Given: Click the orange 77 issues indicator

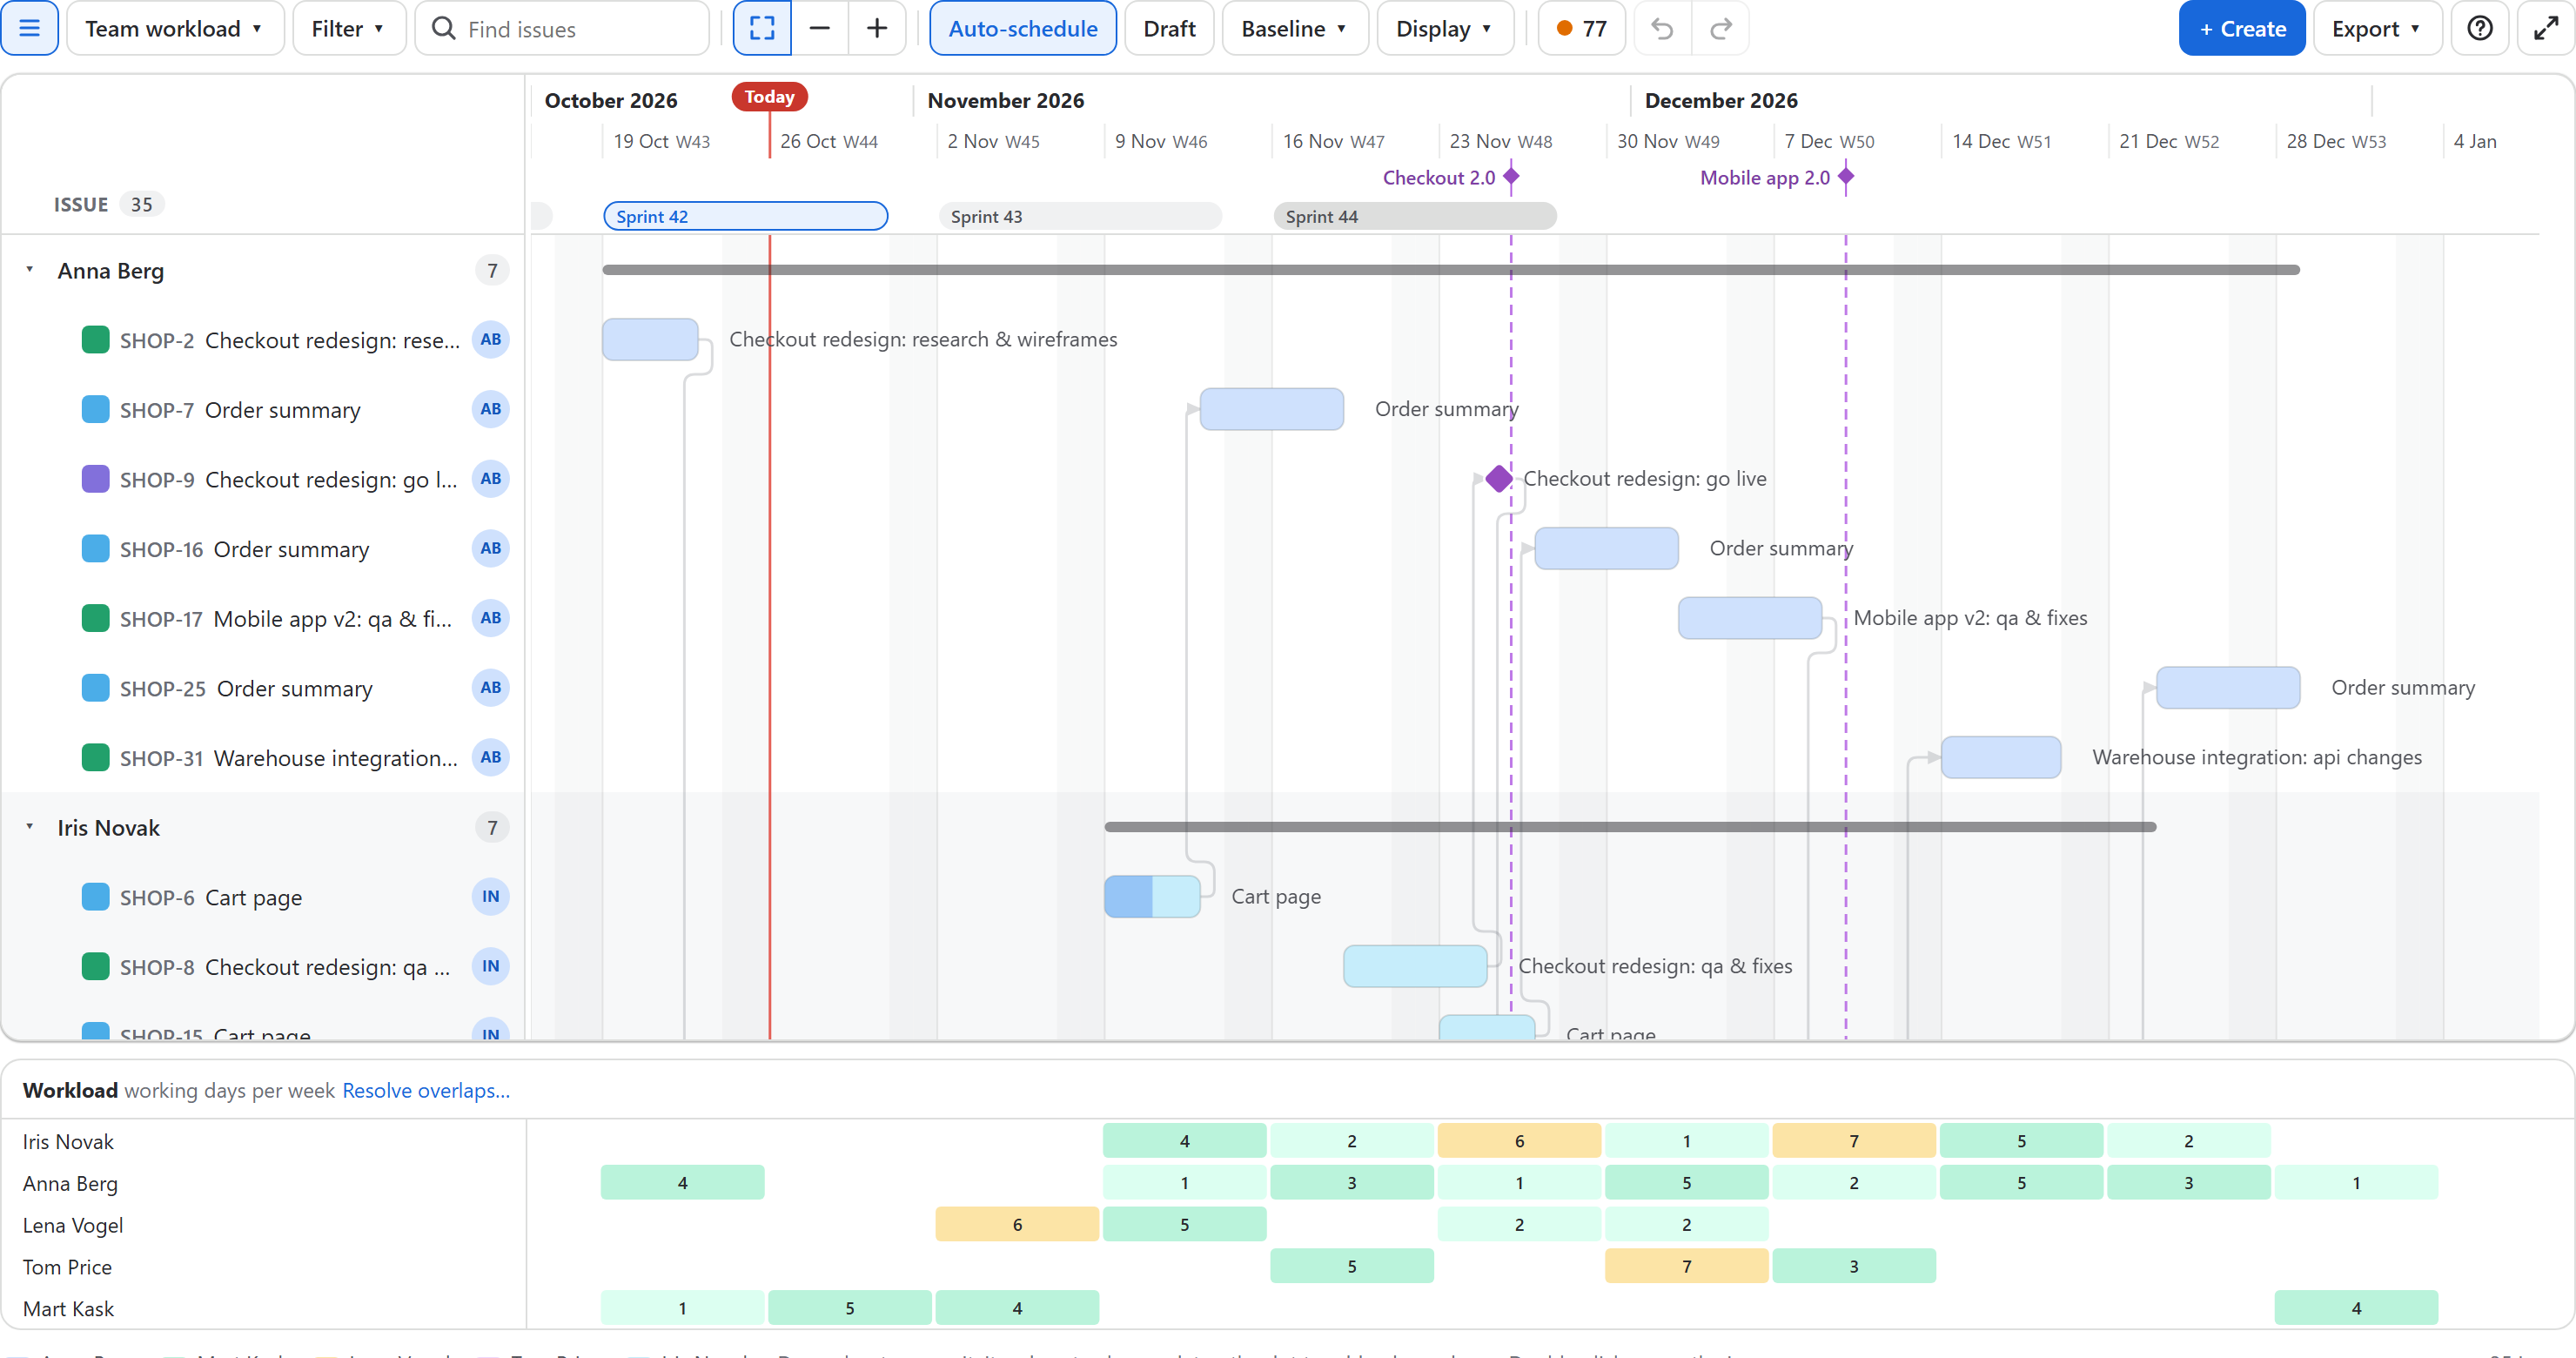Looking at the screenshot, I should tap(1581, 29).
